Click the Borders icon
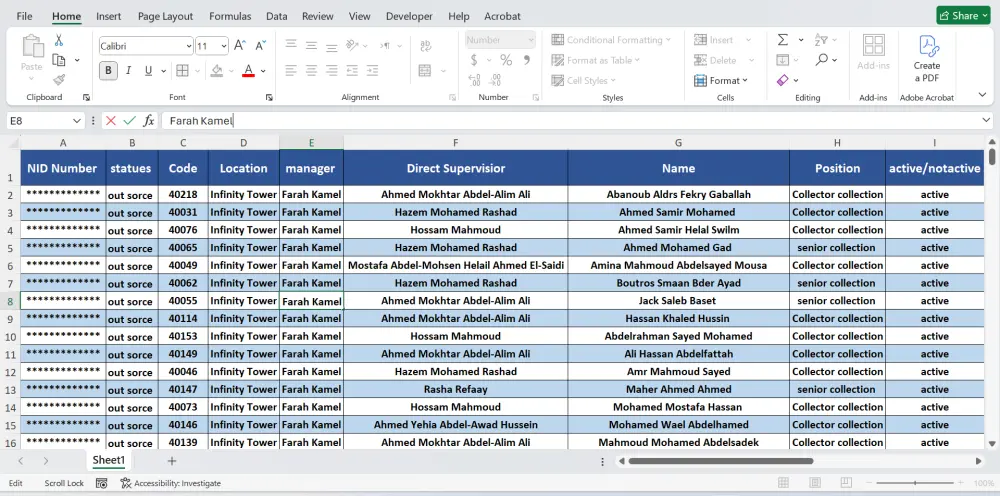 [x=182, y=70]
